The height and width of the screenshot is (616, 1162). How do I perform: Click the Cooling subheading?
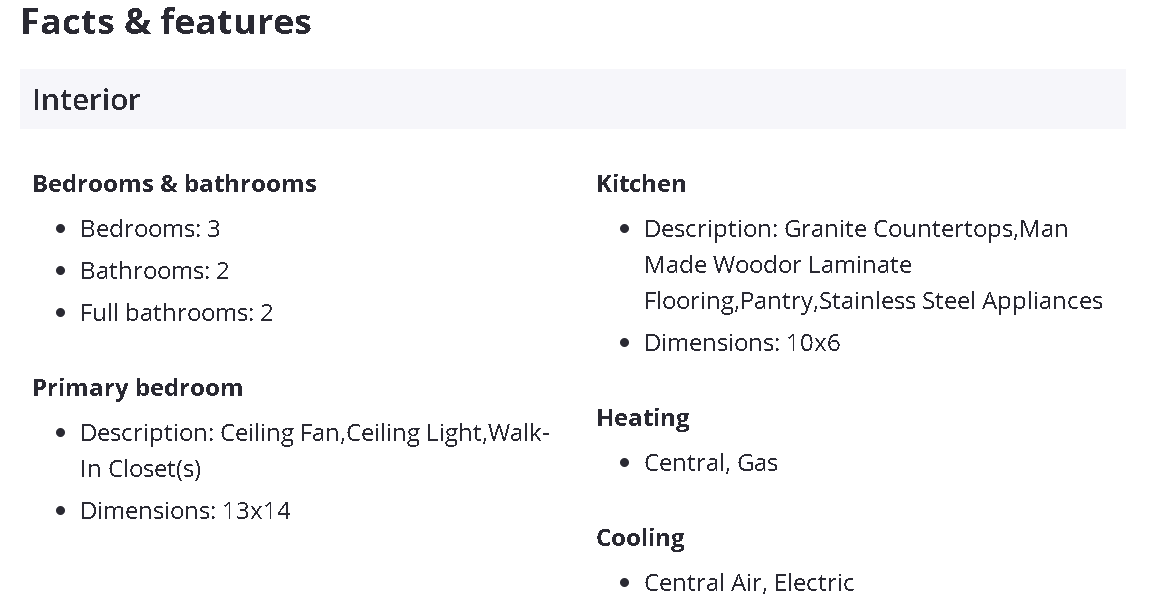coord(640,538)
